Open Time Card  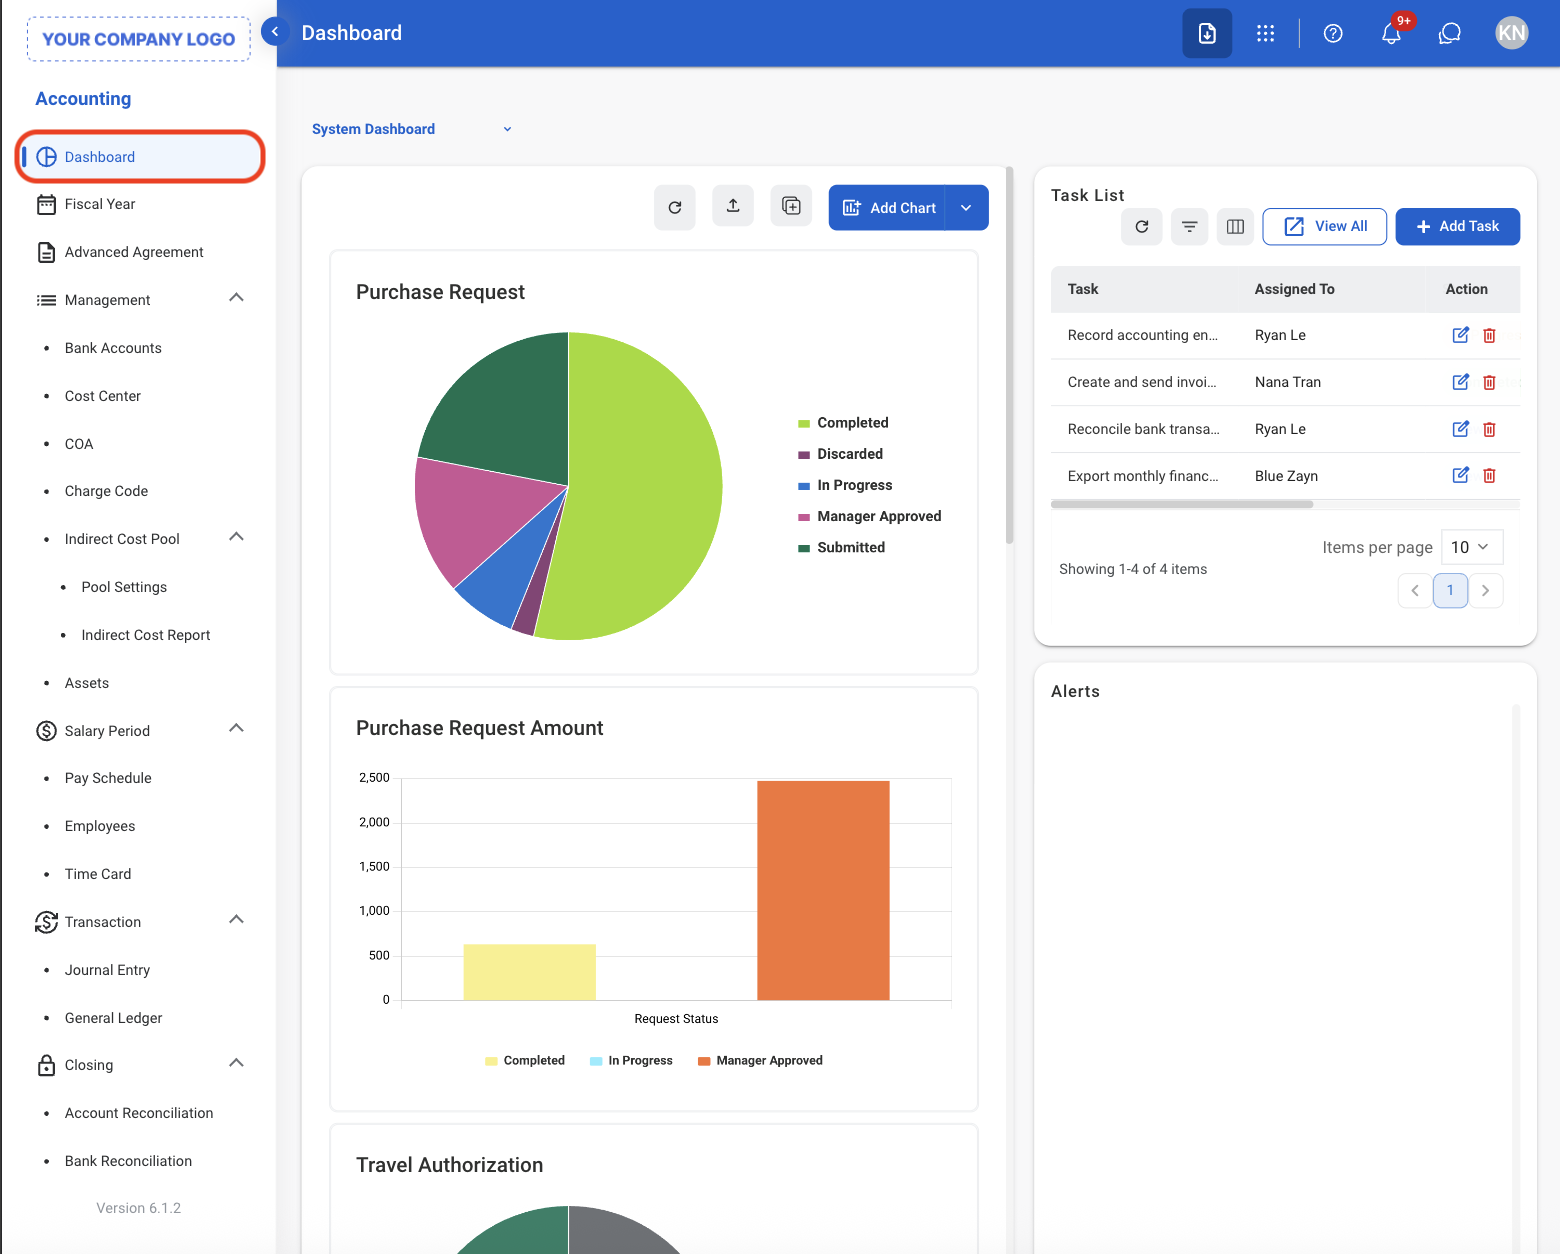[98, 874]
